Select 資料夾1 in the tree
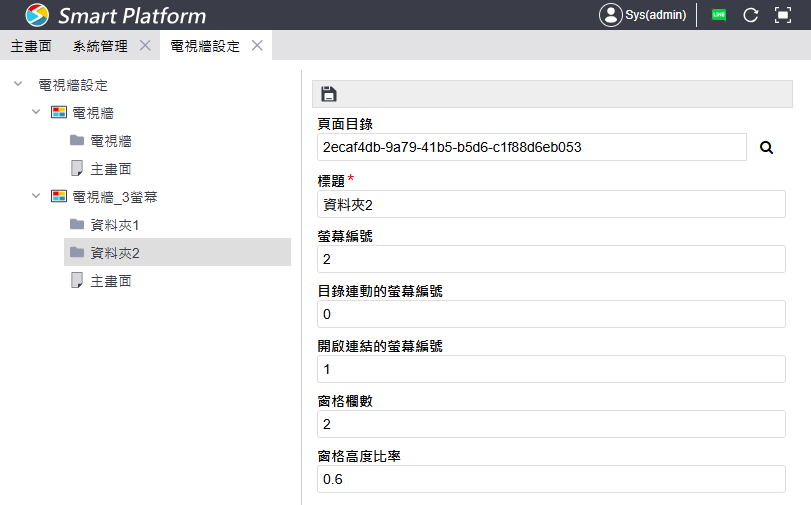Image resolution: width=811 pixels, height=505 pixels. tap(114, 225)
